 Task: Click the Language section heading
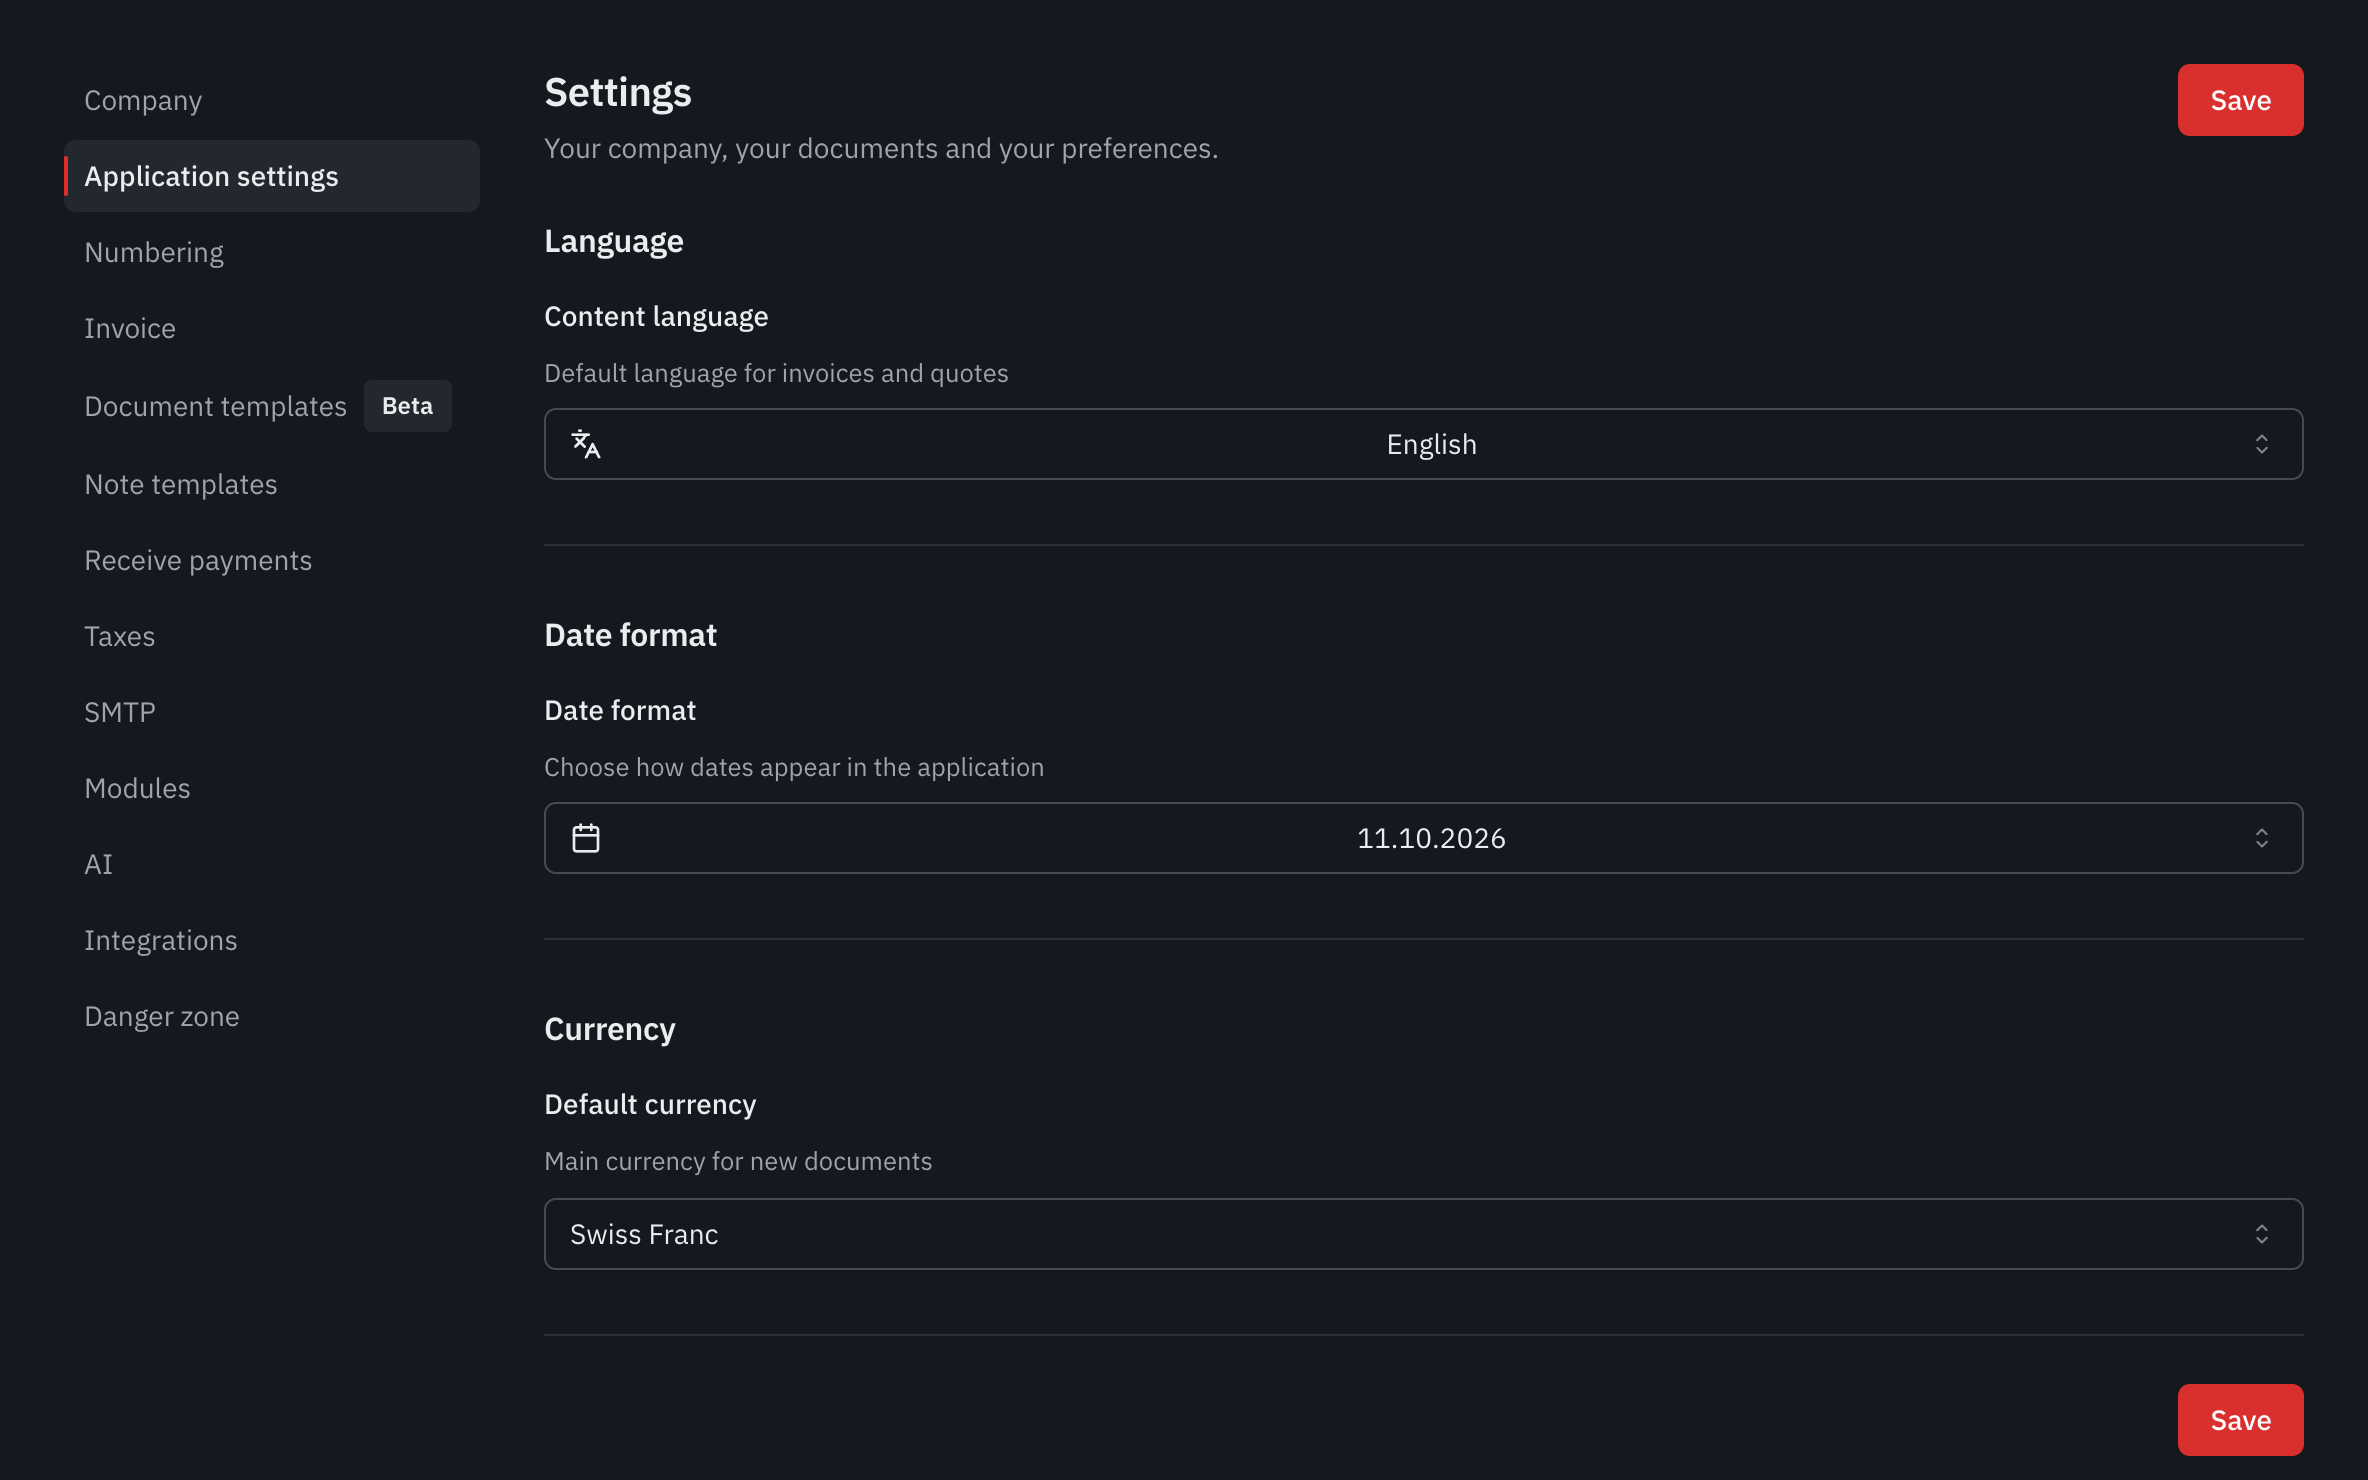[x=614, y=242]
